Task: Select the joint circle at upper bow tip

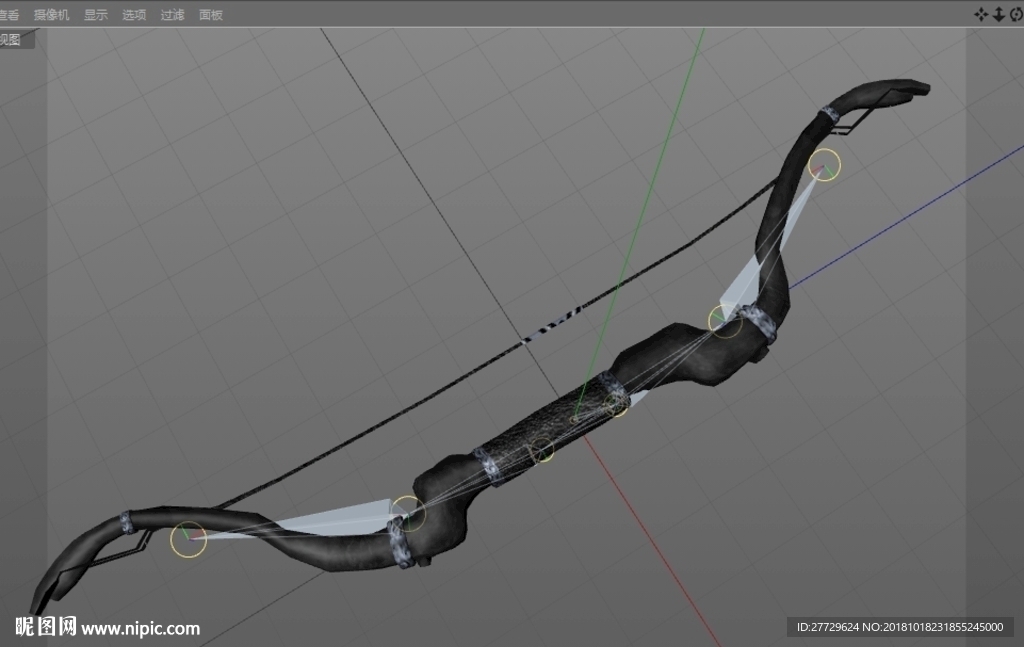Action: coord(824,165)
